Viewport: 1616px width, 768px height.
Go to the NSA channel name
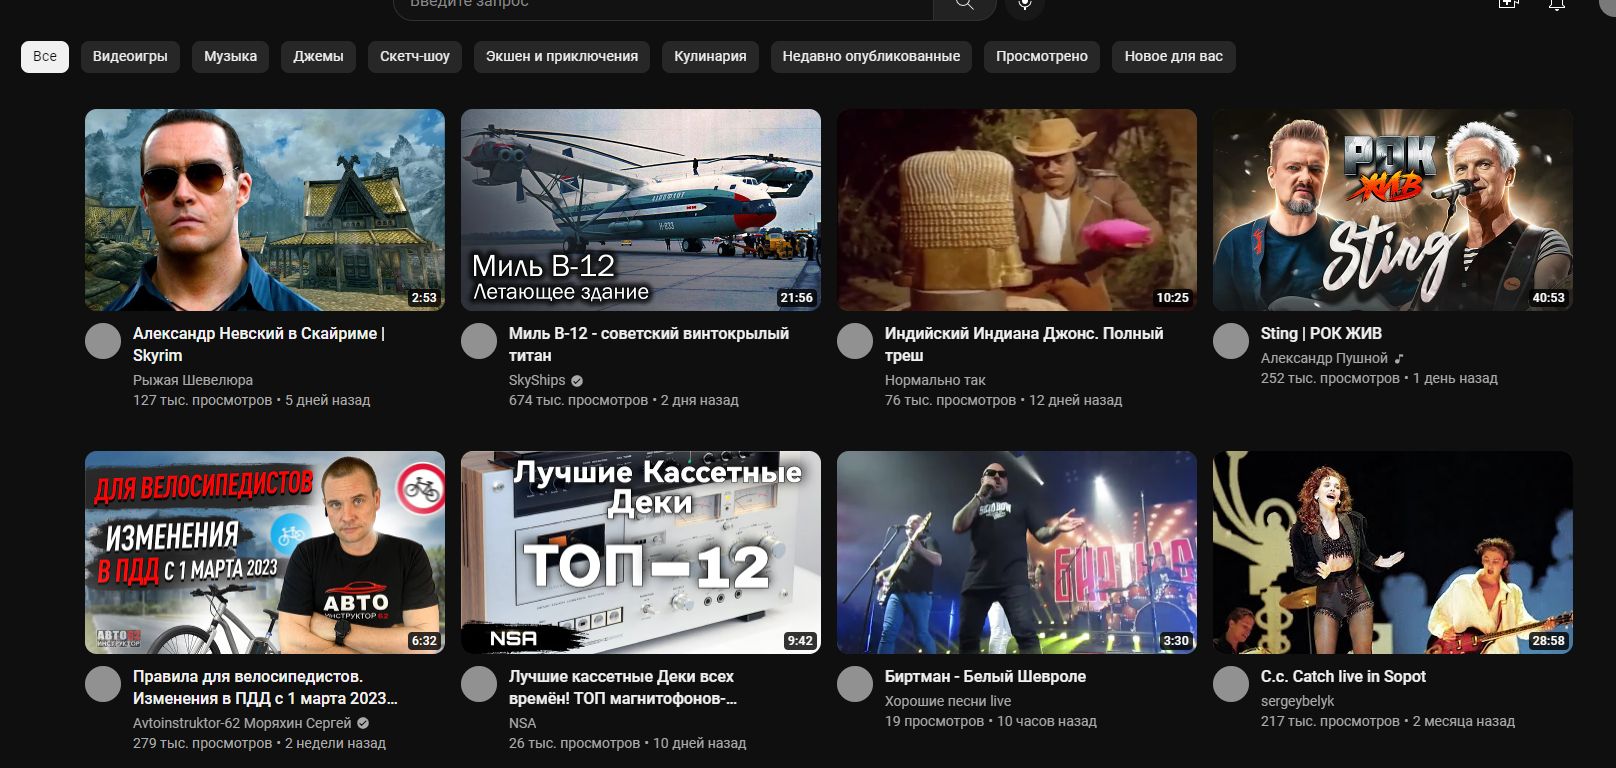pyautogui.click(x=522, y=723)
